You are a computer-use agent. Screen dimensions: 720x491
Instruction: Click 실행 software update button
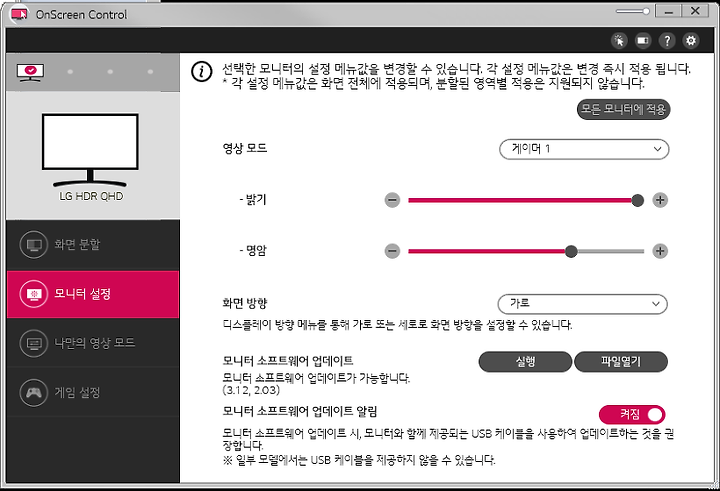click(x=525, y=362)
